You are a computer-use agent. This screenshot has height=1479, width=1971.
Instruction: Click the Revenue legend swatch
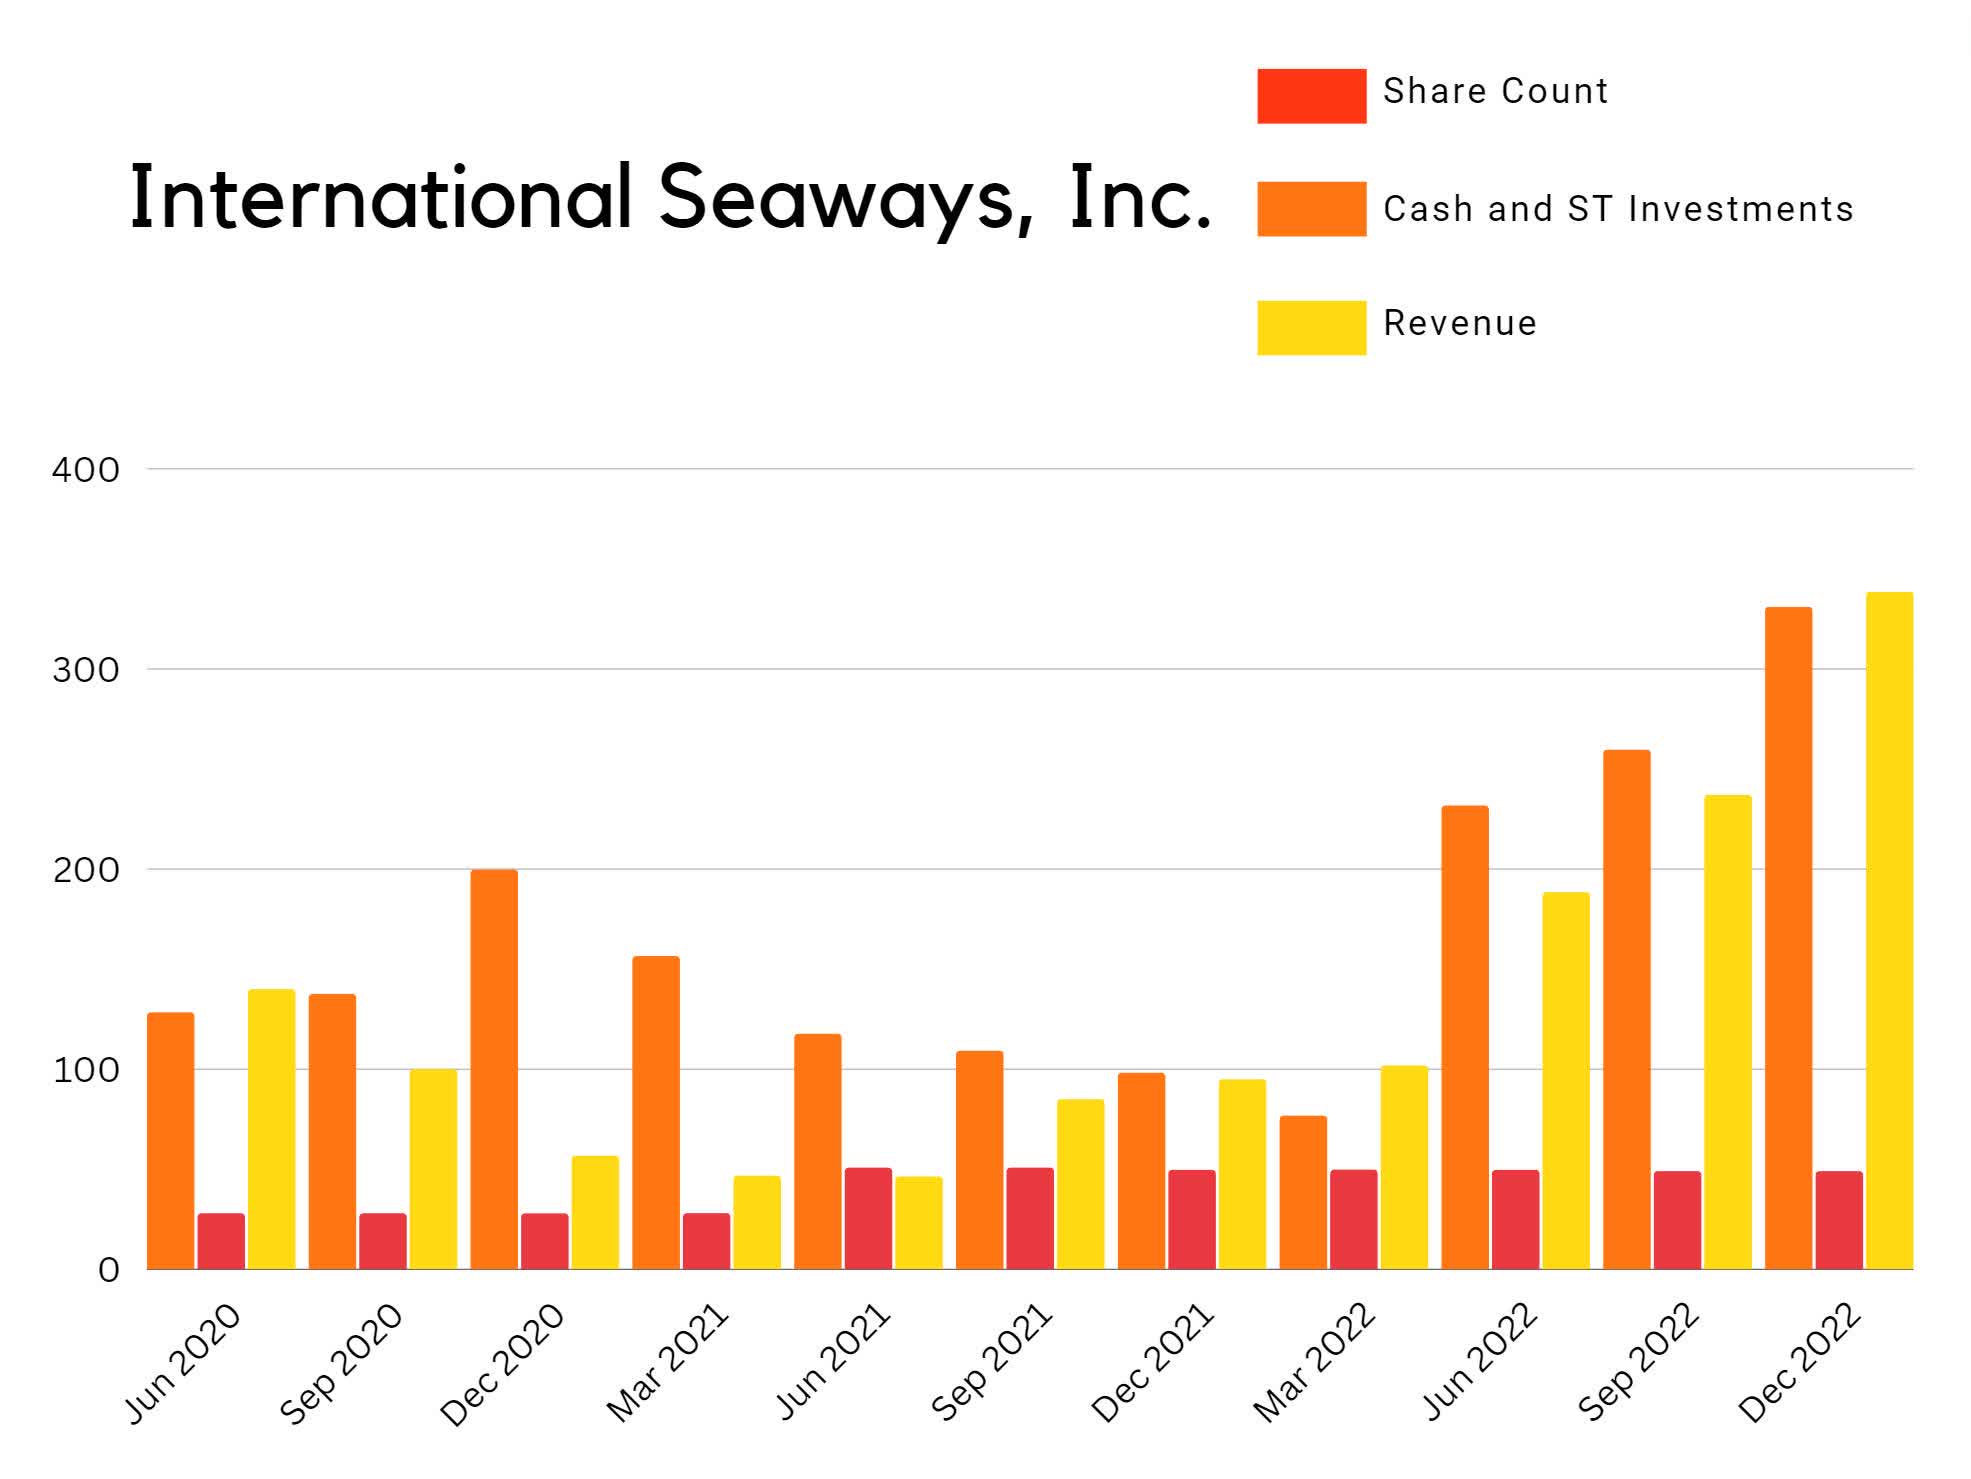pyautogui.click(x=1311, y=328)
